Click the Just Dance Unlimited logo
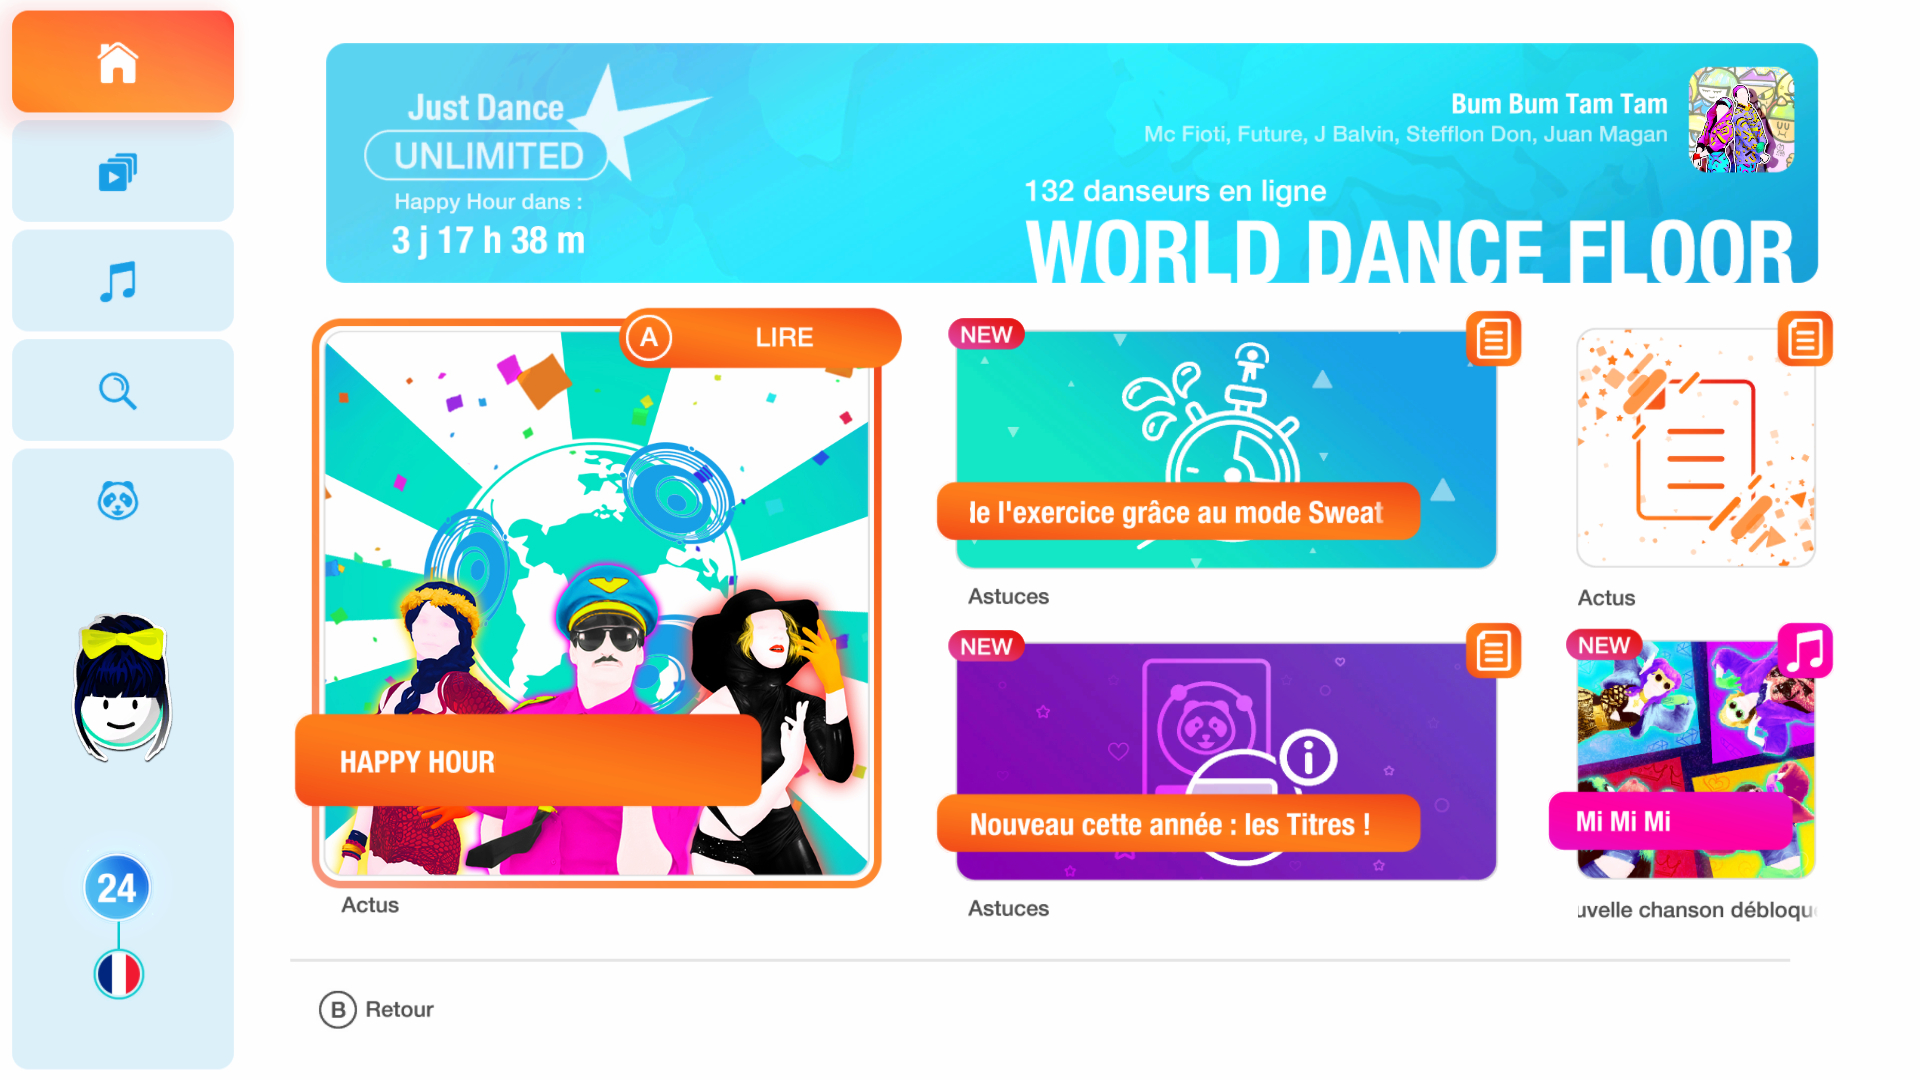The width and height of the screenshot is (1920, 1080). click(487, 132)
